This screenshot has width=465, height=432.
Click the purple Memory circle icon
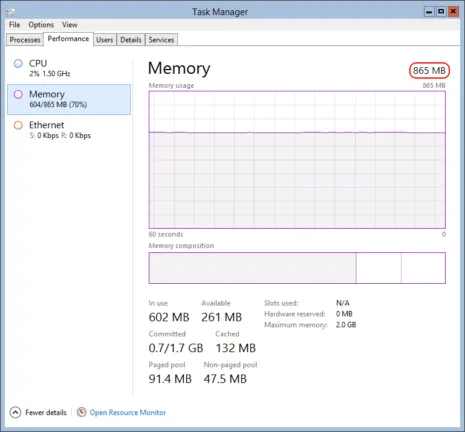coord(18,94)
